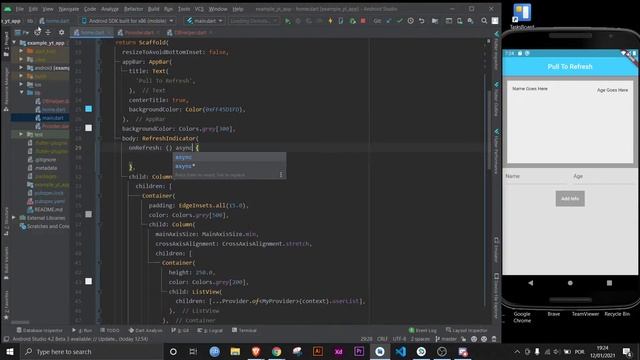Viewport: 640px width, 360px height.
Task: Run the app with the green play button
Action: (287, 21)
